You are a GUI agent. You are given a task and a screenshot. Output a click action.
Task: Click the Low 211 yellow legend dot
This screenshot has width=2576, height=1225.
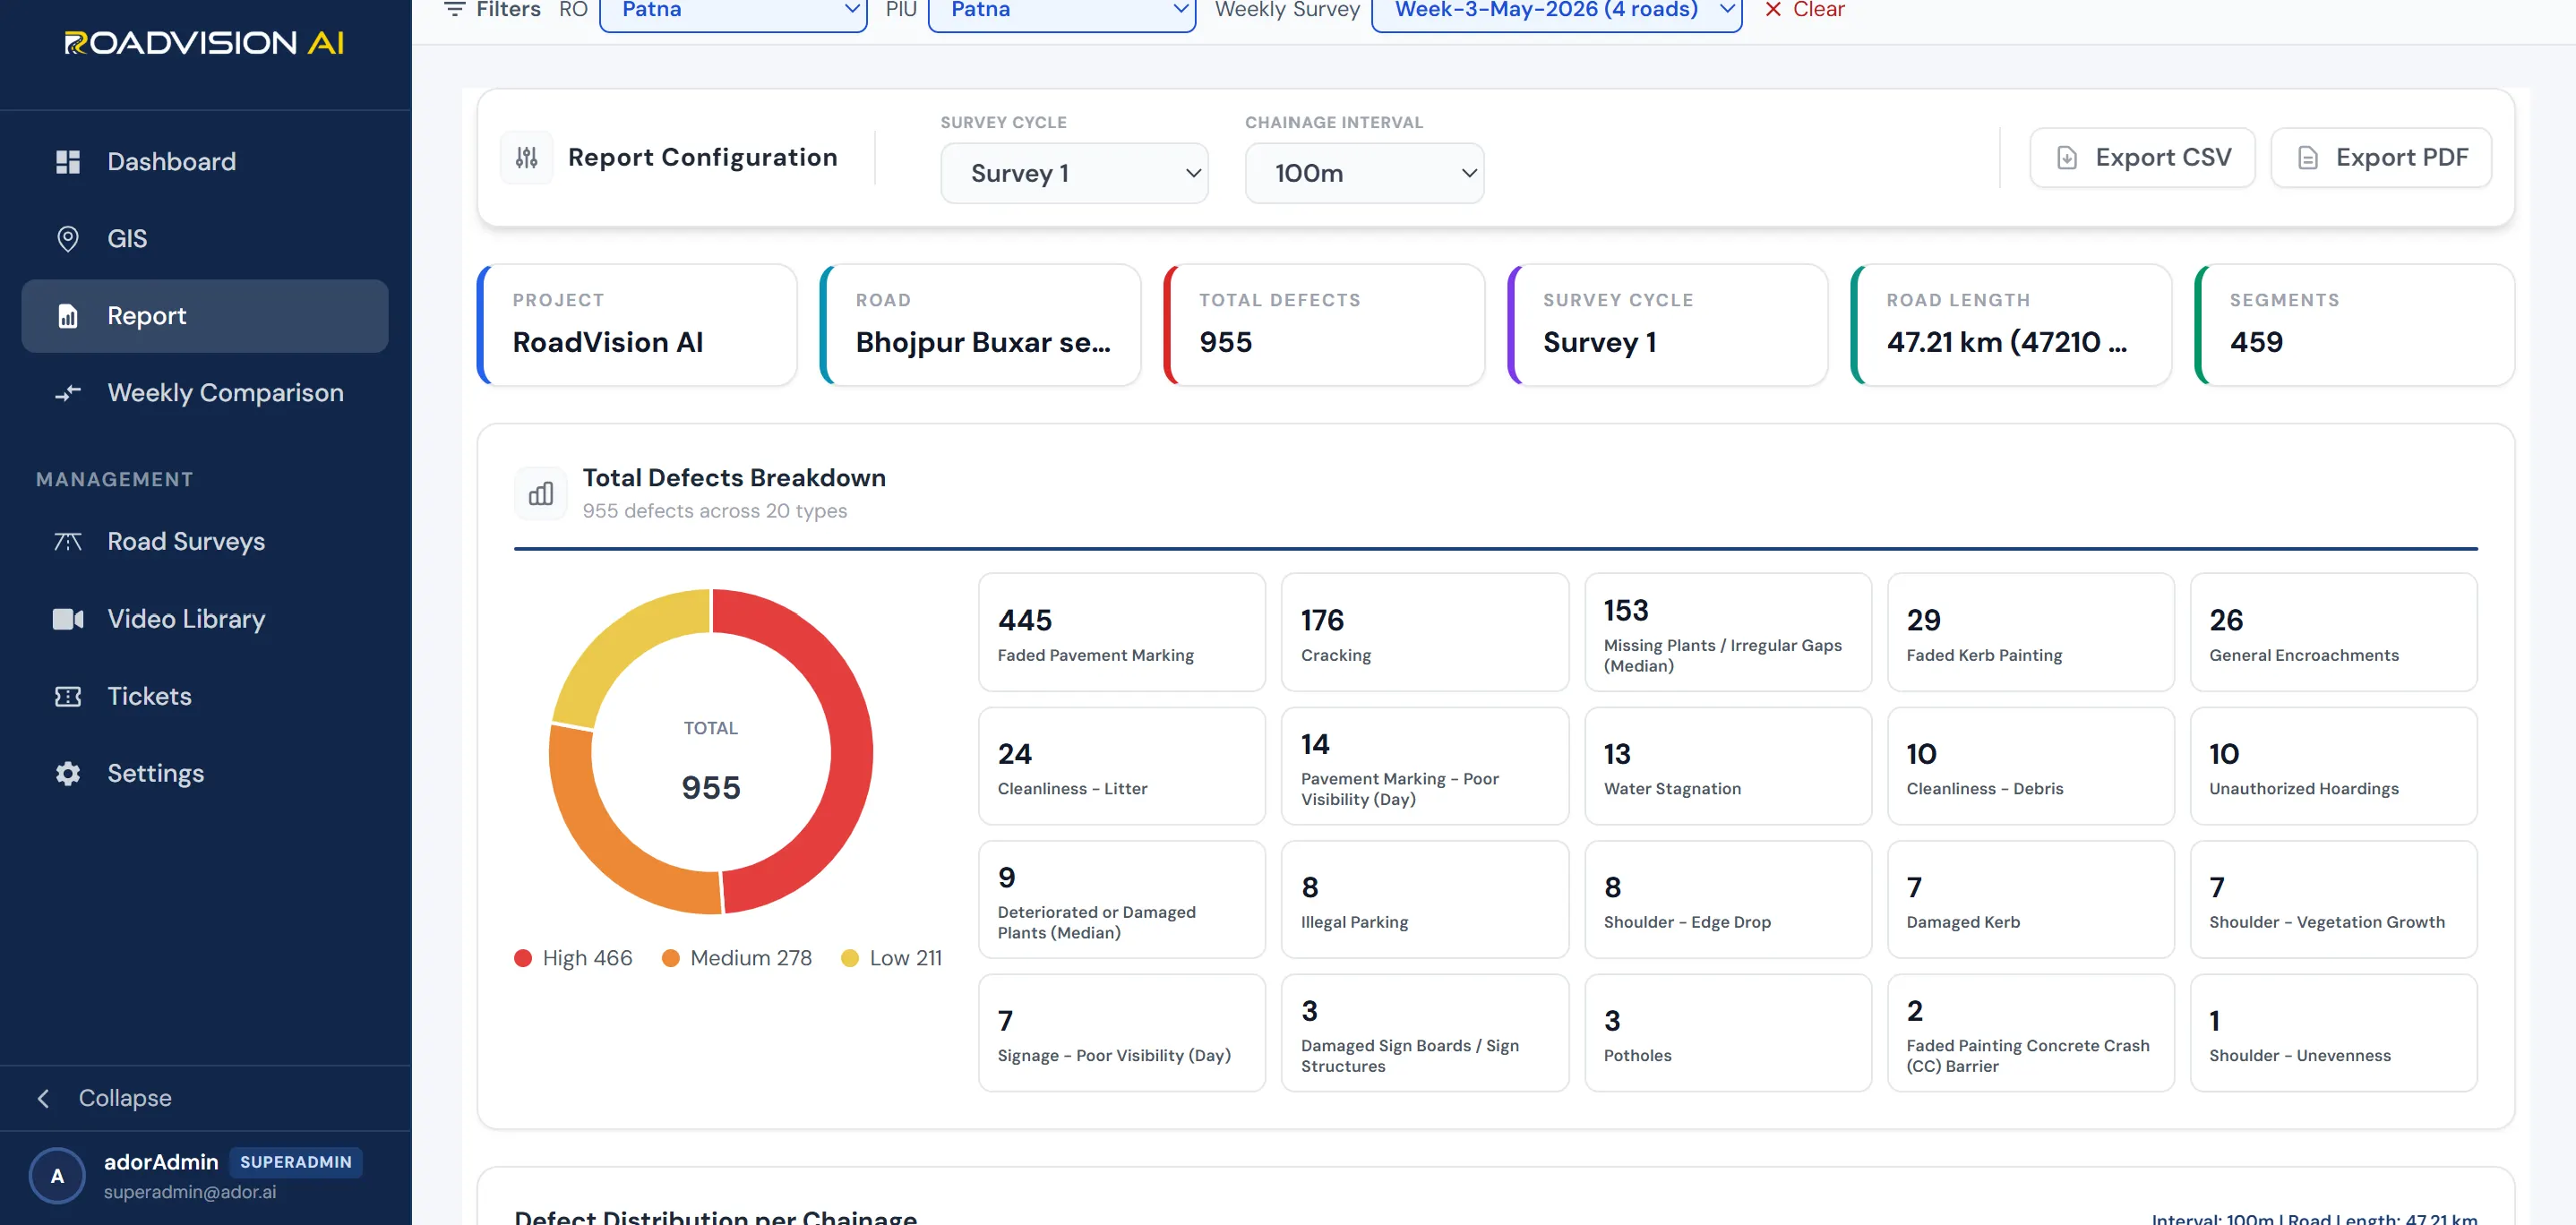tap(850, 958)
